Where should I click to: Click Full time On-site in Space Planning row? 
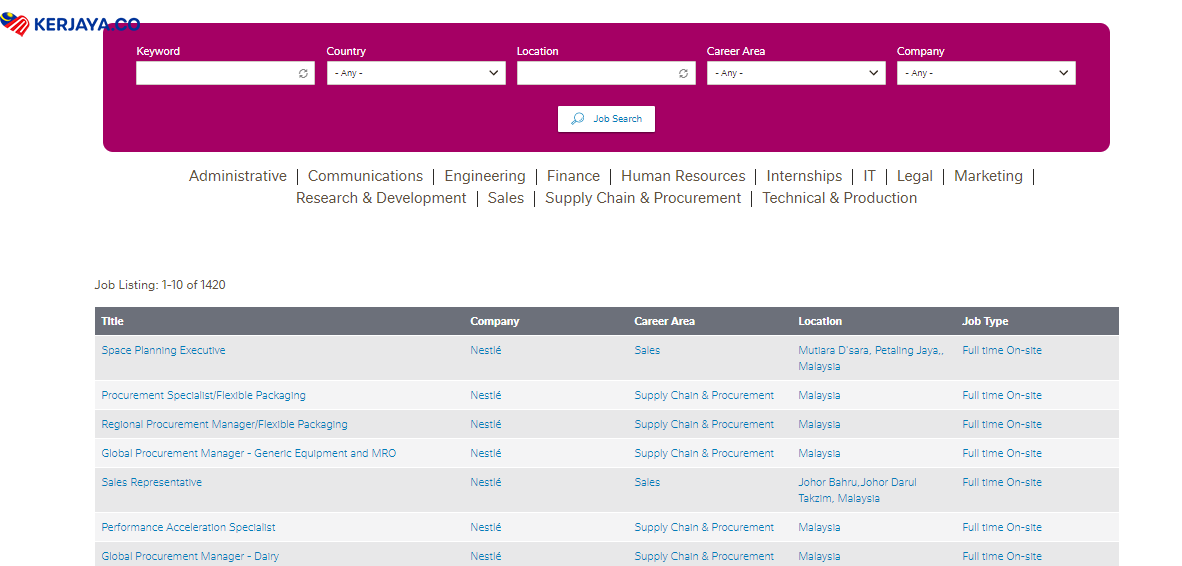click(1002, 350)
